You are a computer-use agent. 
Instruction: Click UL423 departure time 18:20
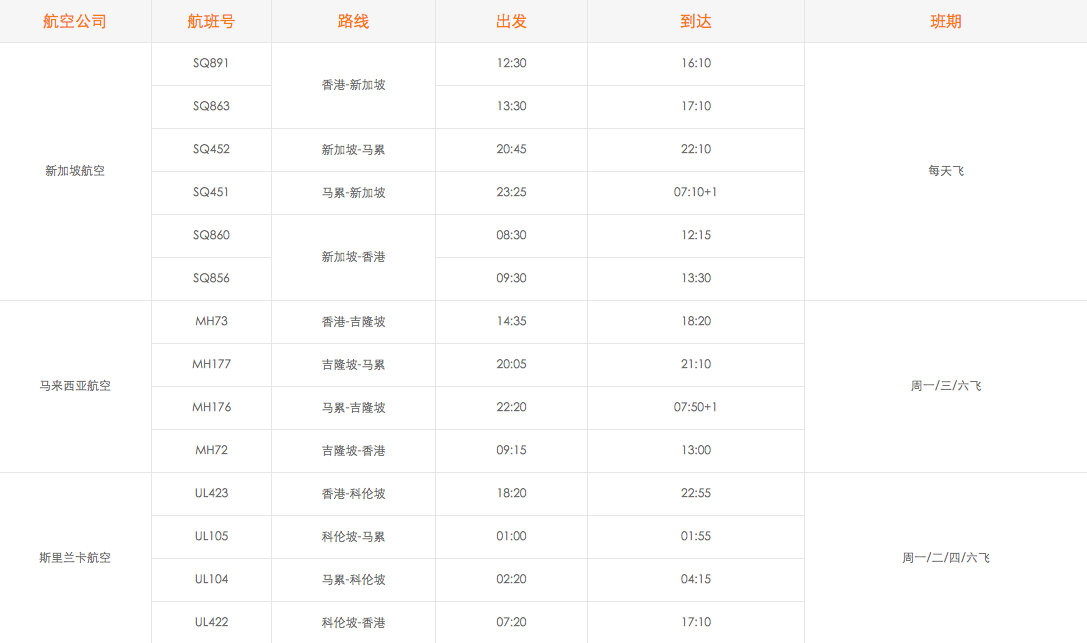pyautogui.click(x=512, y=493)
